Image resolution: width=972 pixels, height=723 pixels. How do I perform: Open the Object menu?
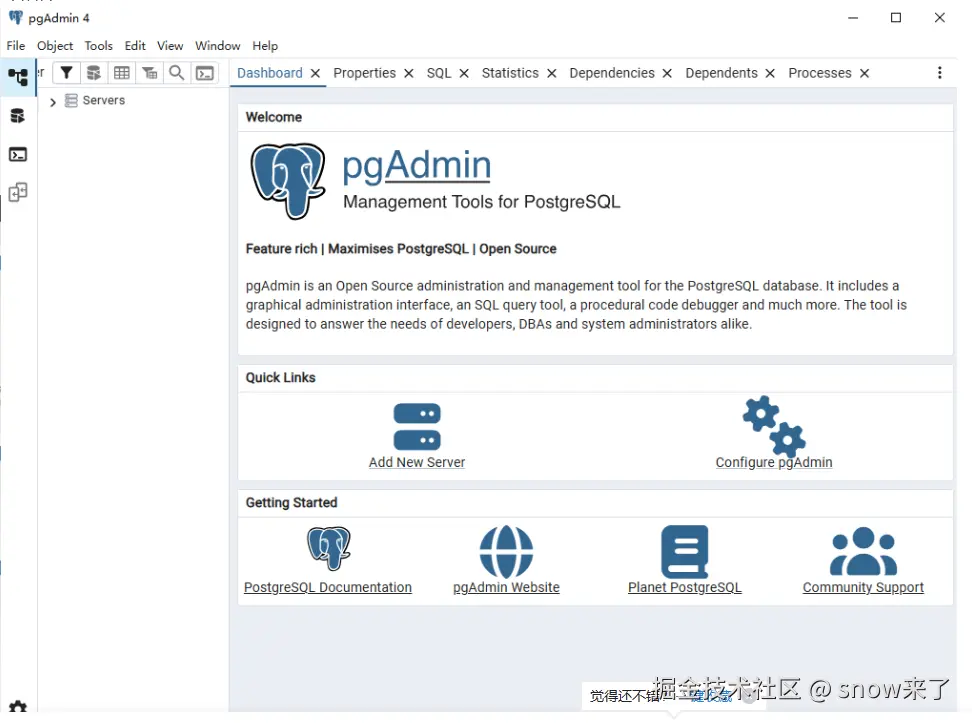click(x=55, y=46)
